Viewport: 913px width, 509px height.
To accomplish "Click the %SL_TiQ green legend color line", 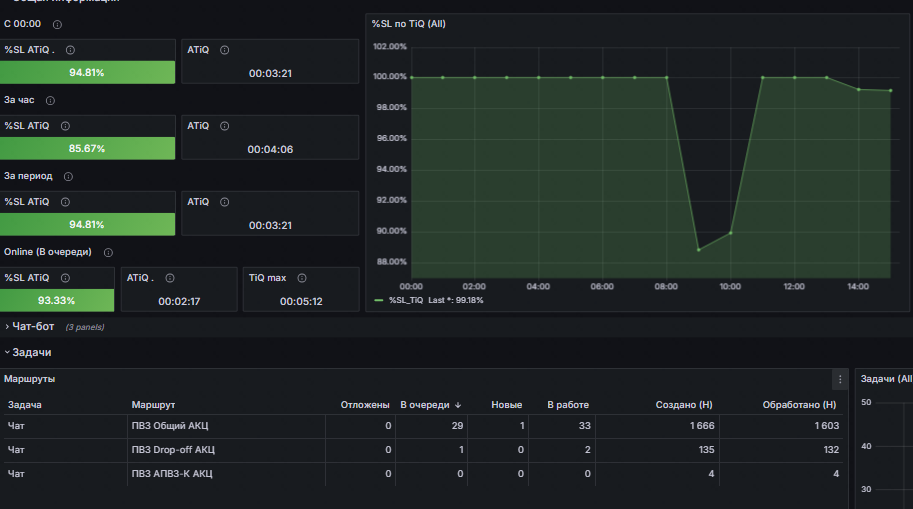I will coord(378,301).
